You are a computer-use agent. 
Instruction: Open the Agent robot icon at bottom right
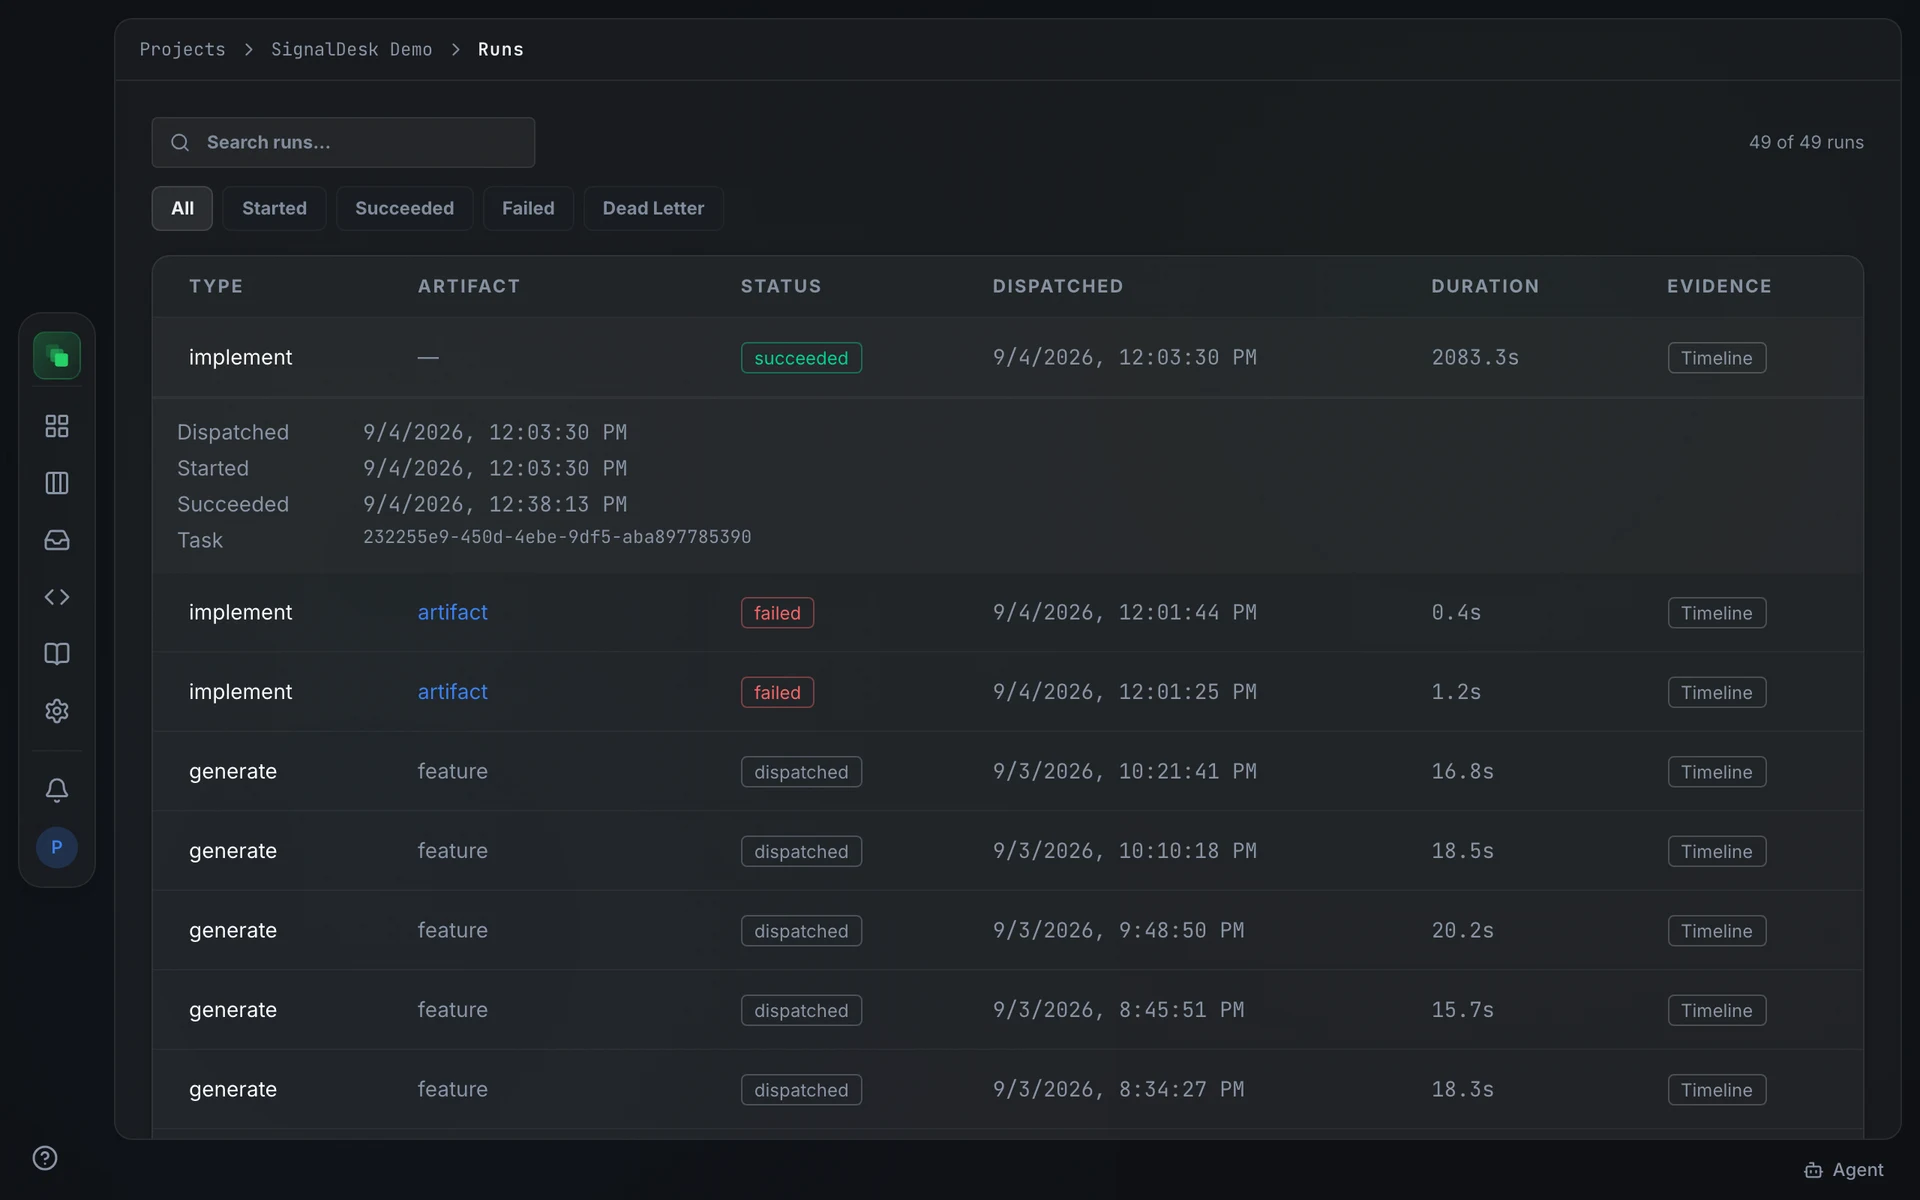pyautogui.click(x=1813, y=1170)
